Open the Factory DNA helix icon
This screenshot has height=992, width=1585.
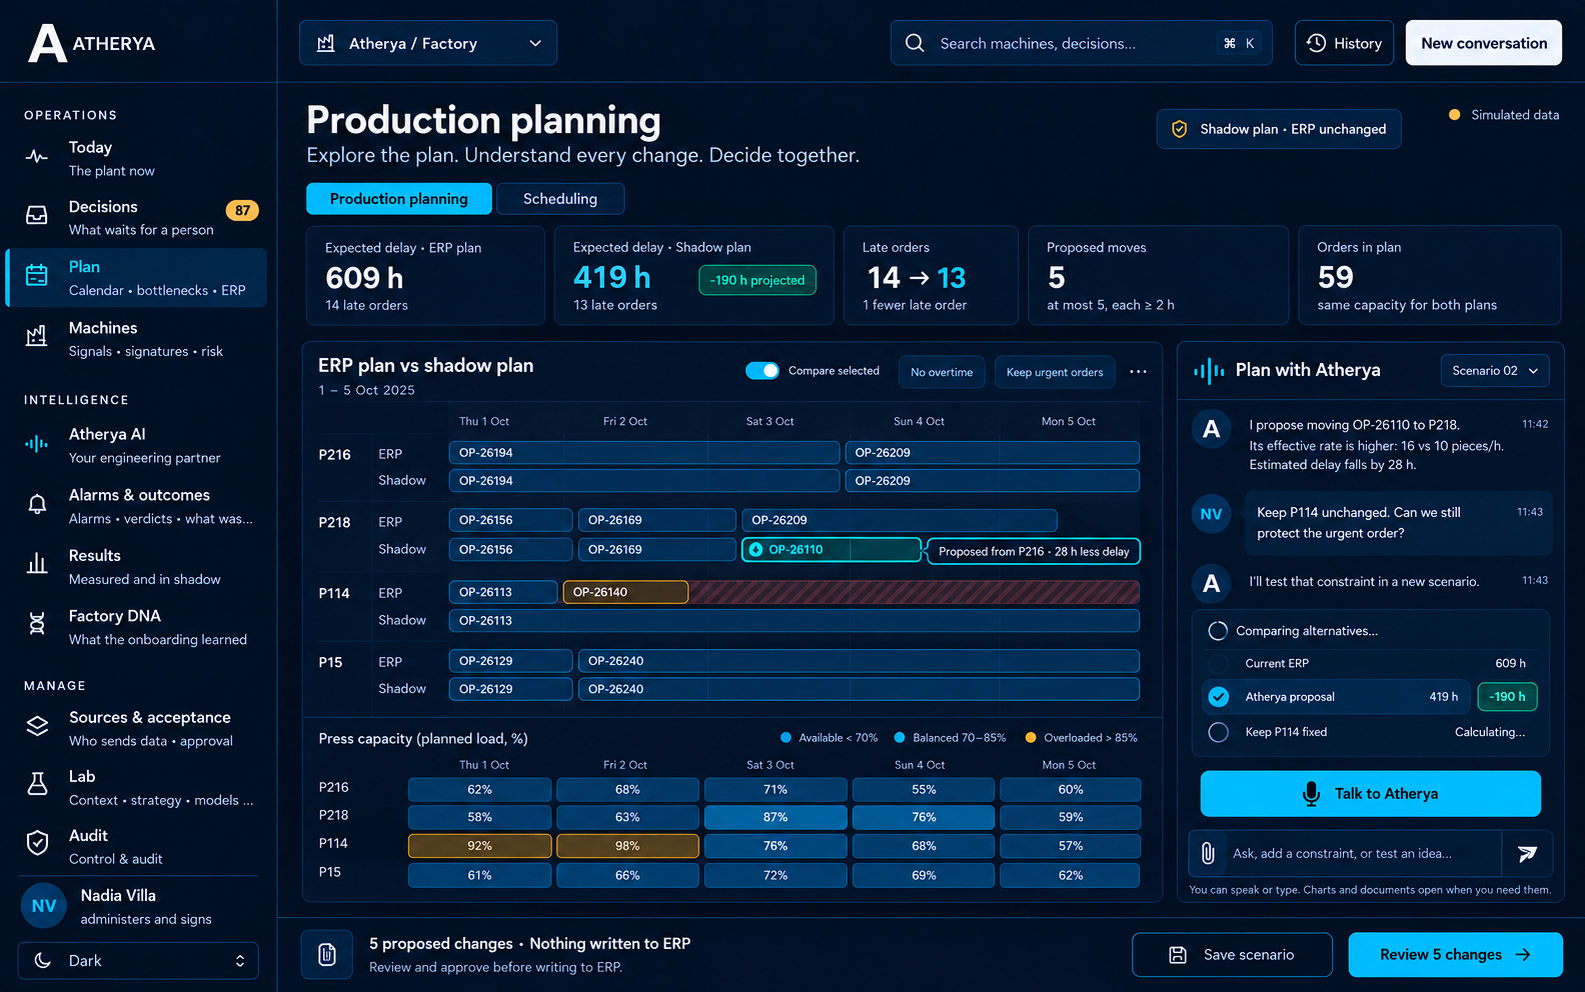[x=37, y=625]
